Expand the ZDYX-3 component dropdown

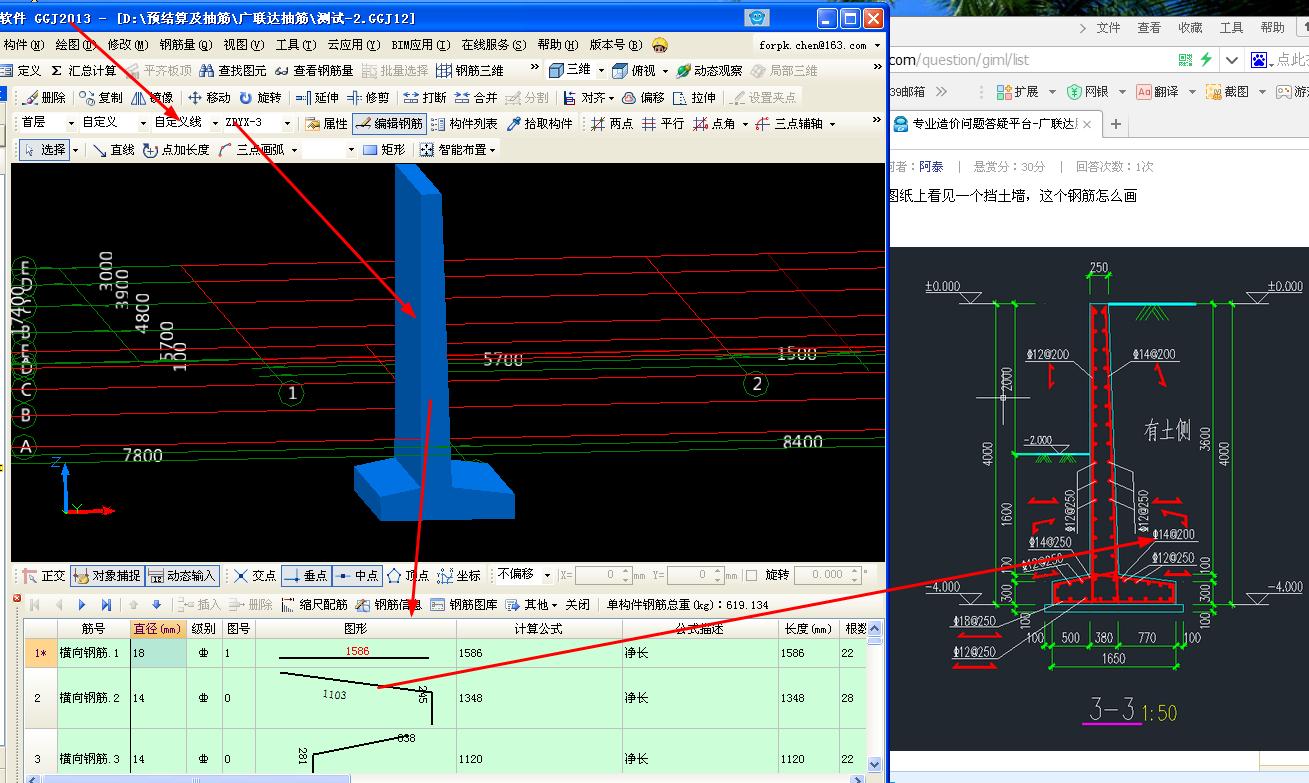(x=287, y=124)
